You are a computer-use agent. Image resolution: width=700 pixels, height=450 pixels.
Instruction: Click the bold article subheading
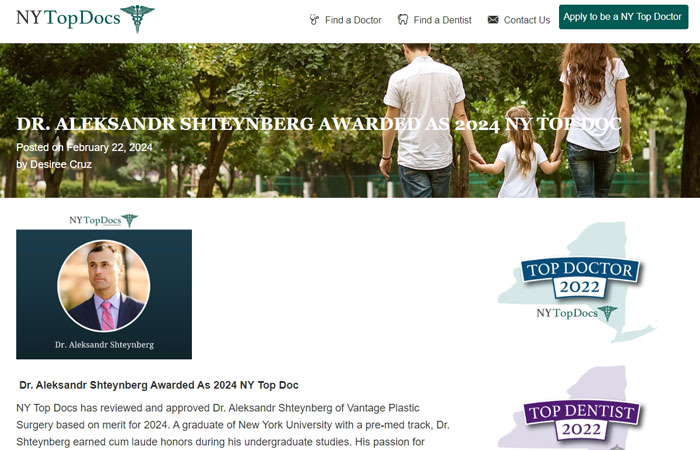pyautogui.click(x=159, y=385)
